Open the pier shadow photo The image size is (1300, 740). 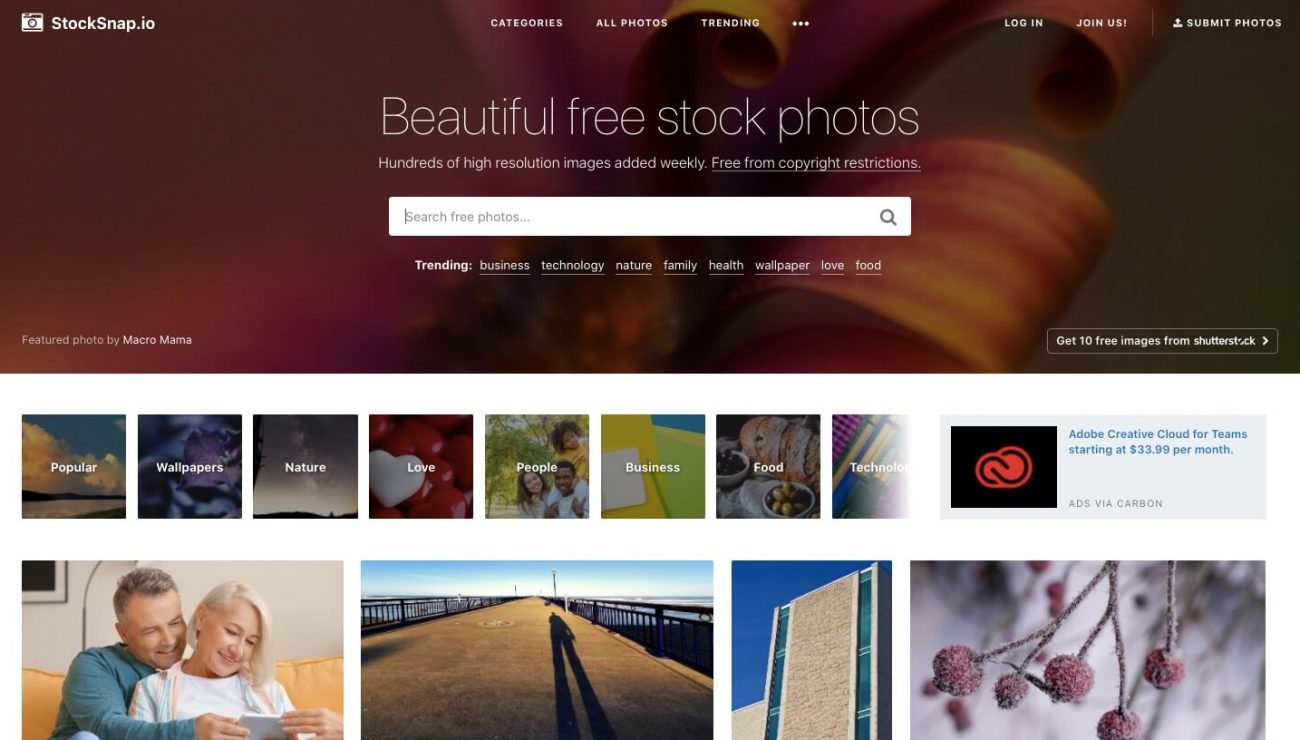(x=537, y=650)
